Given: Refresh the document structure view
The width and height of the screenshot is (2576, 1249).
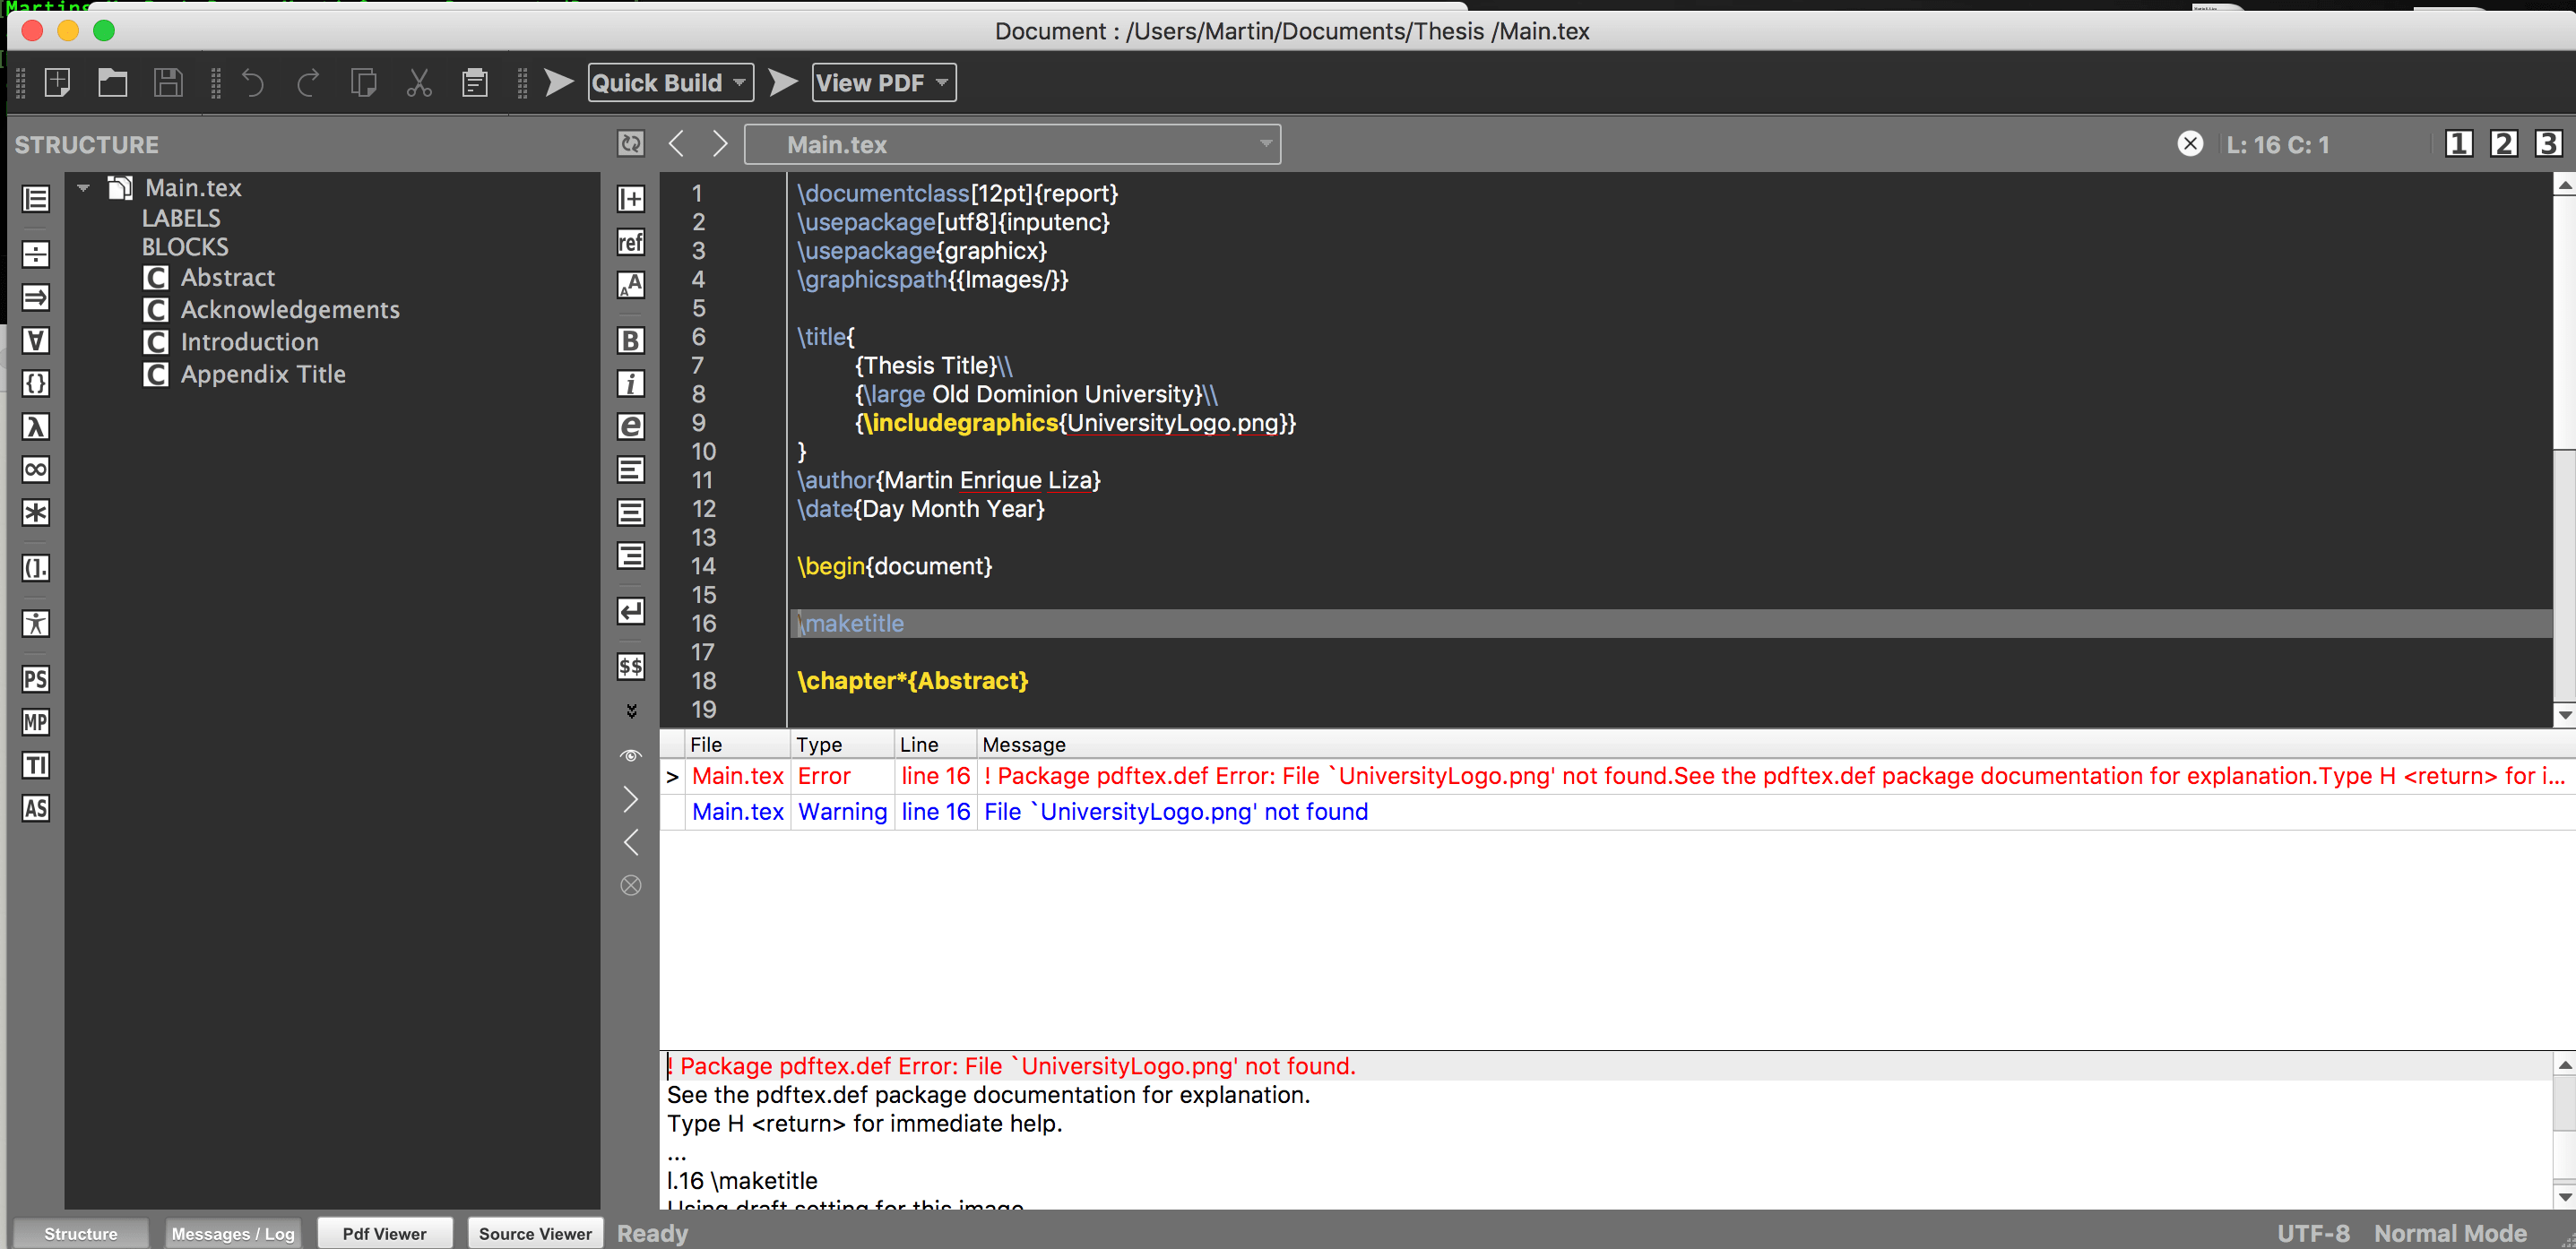Looking at the screenshot, I should click(629, 143).
